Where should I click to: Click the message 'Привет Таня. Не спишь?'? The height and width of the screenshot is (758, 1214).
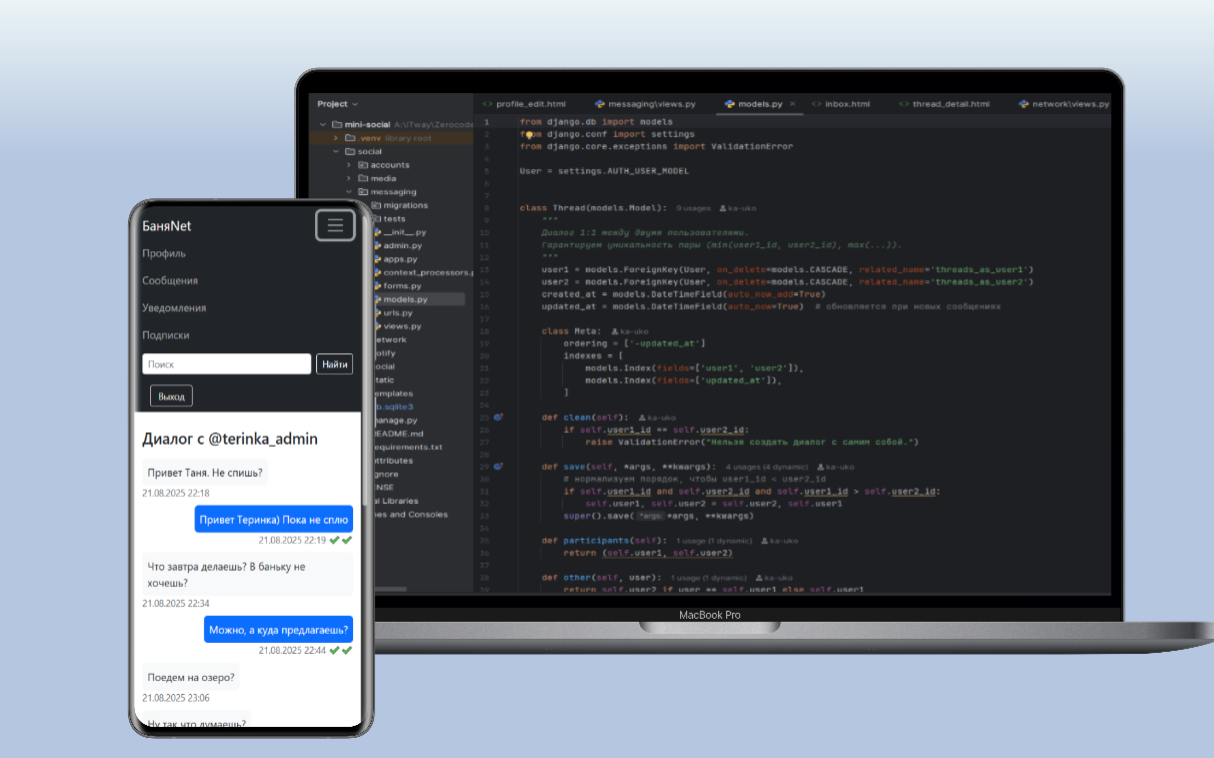coord(205,473)
